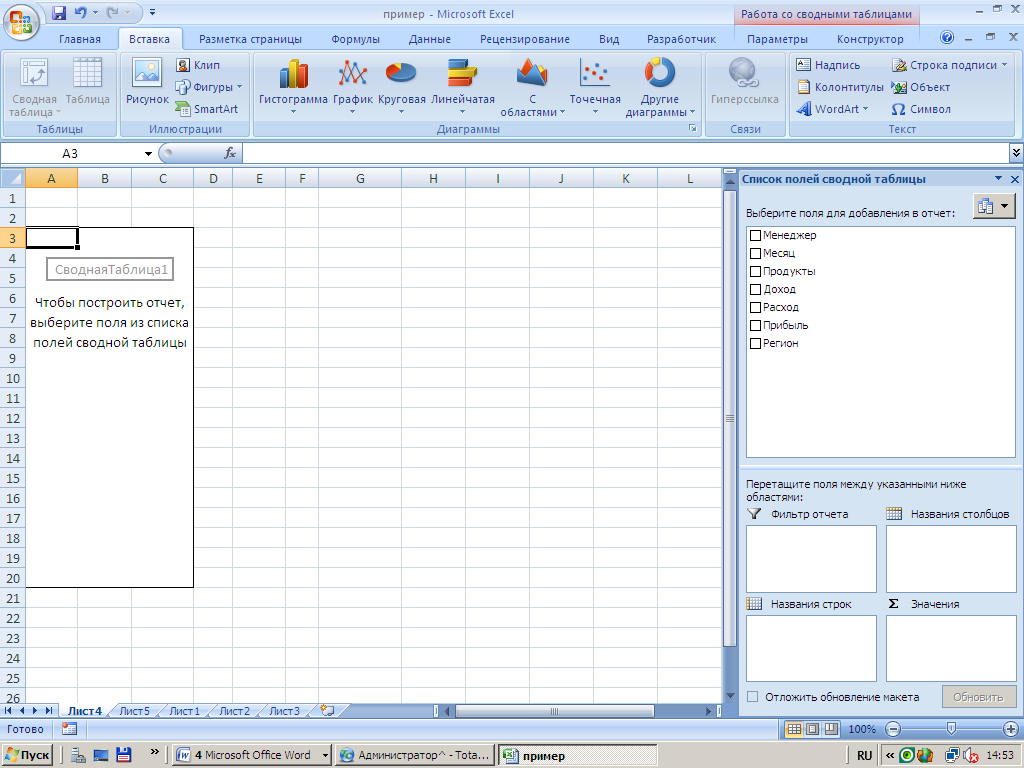Insert a line chart (График)
Screen dimensions: 1024x768
tap(353, 87)
